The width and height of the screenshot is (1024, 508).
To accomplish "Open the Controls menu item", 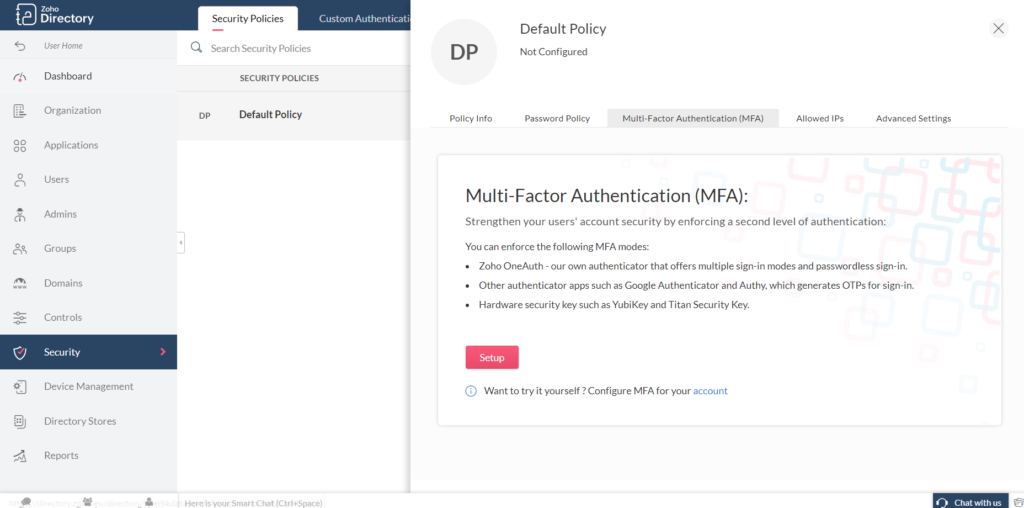I will [x=88, y=318].
